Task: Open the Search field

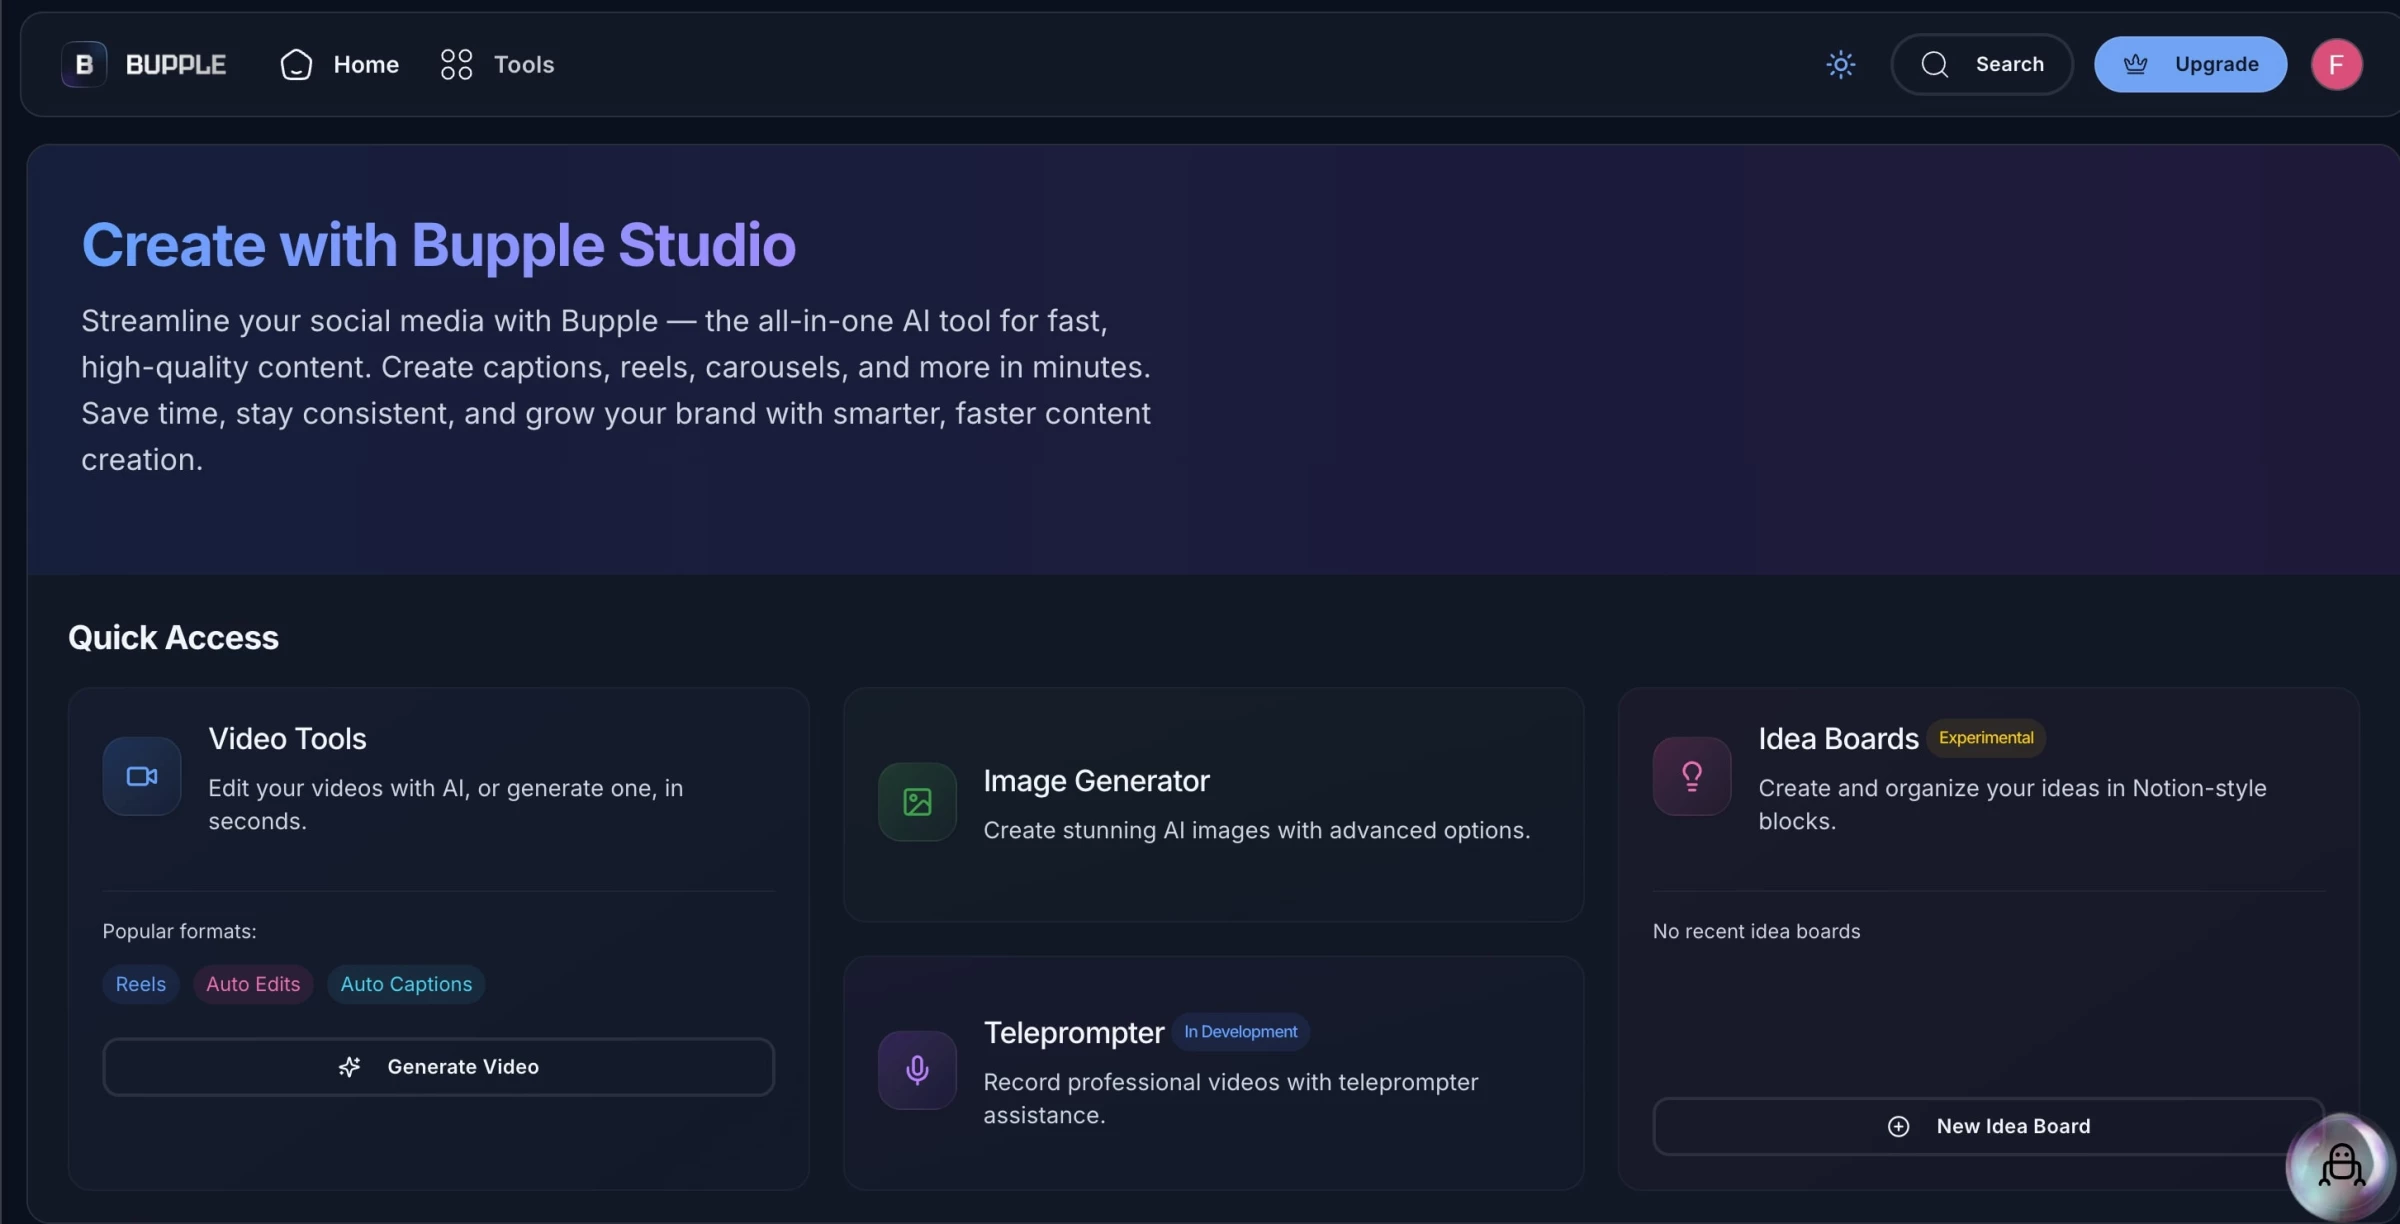Action: 1982,64
